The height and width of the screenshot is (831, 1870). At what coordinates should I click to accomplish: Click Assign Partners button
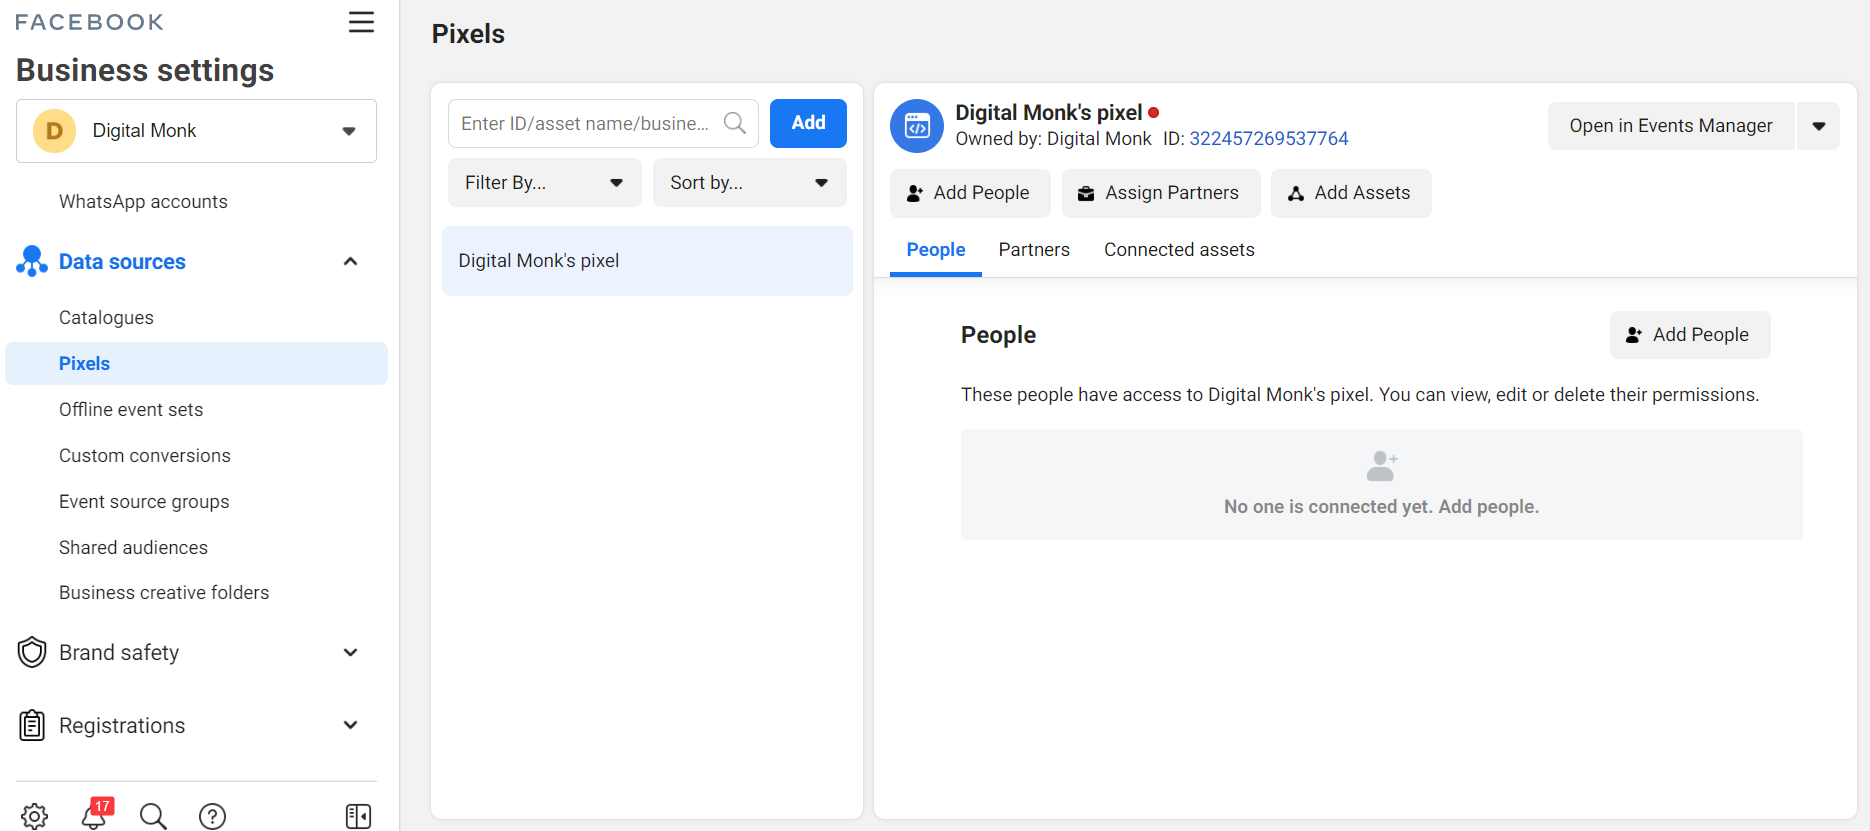[x=1161, y=193]
